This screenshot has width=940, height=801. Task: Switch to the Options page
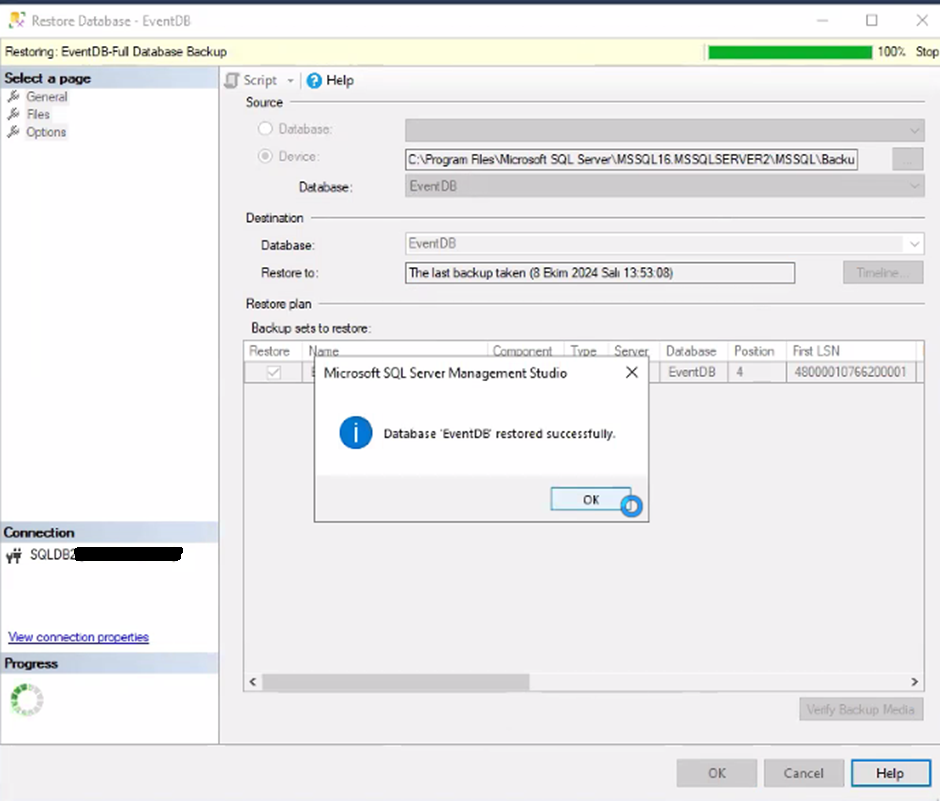46,132
